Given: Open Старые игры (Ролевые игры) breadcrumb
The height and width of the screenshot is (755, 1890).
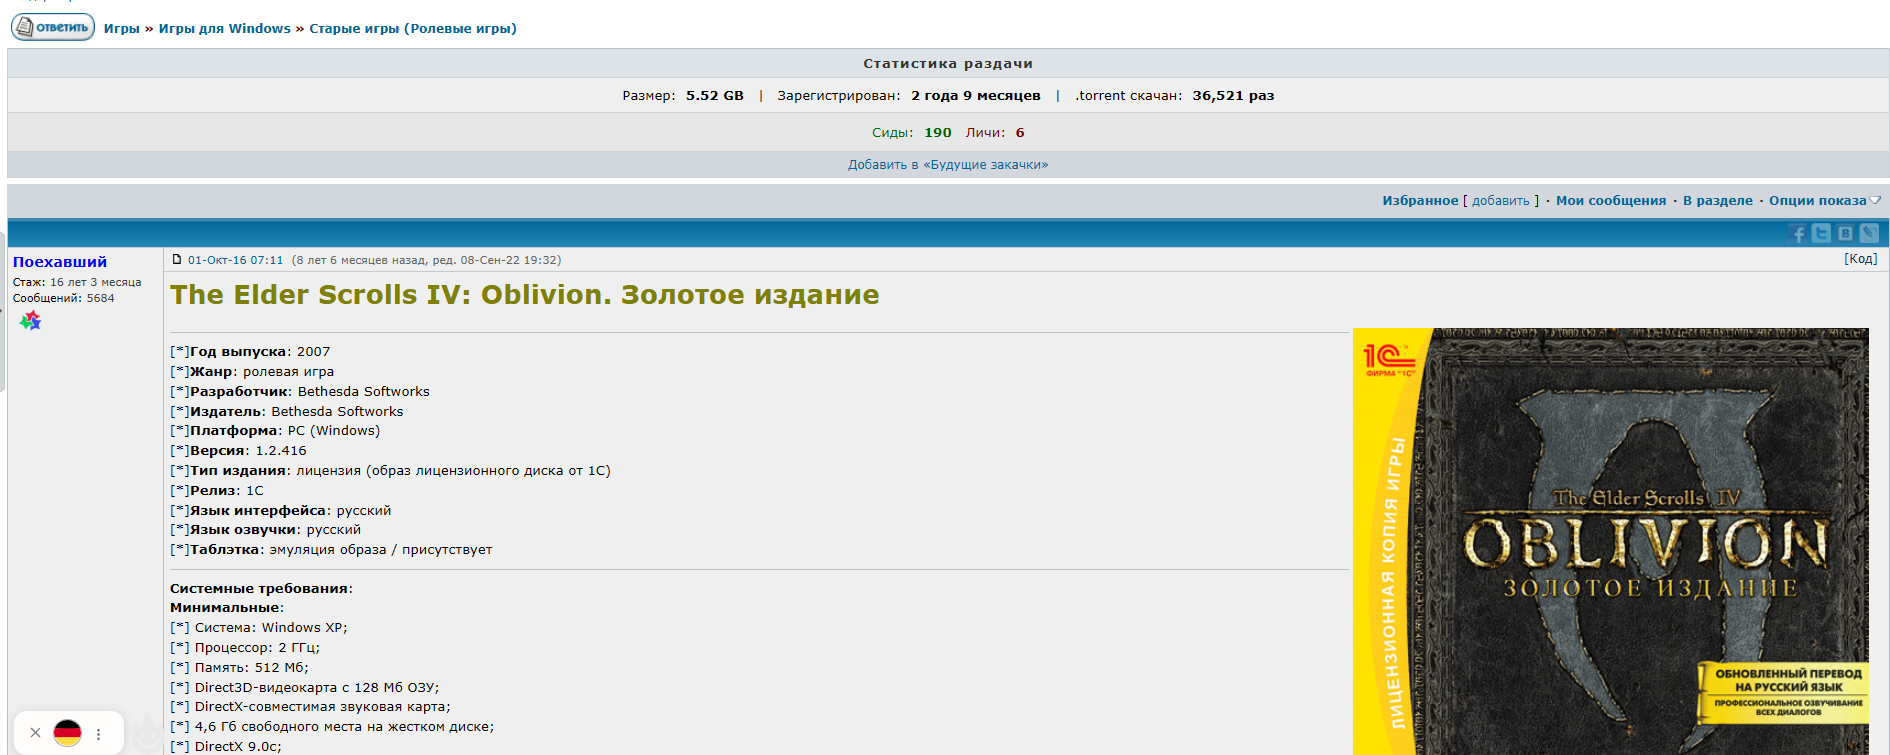Looking at the screenshot, I should [413, 29].
